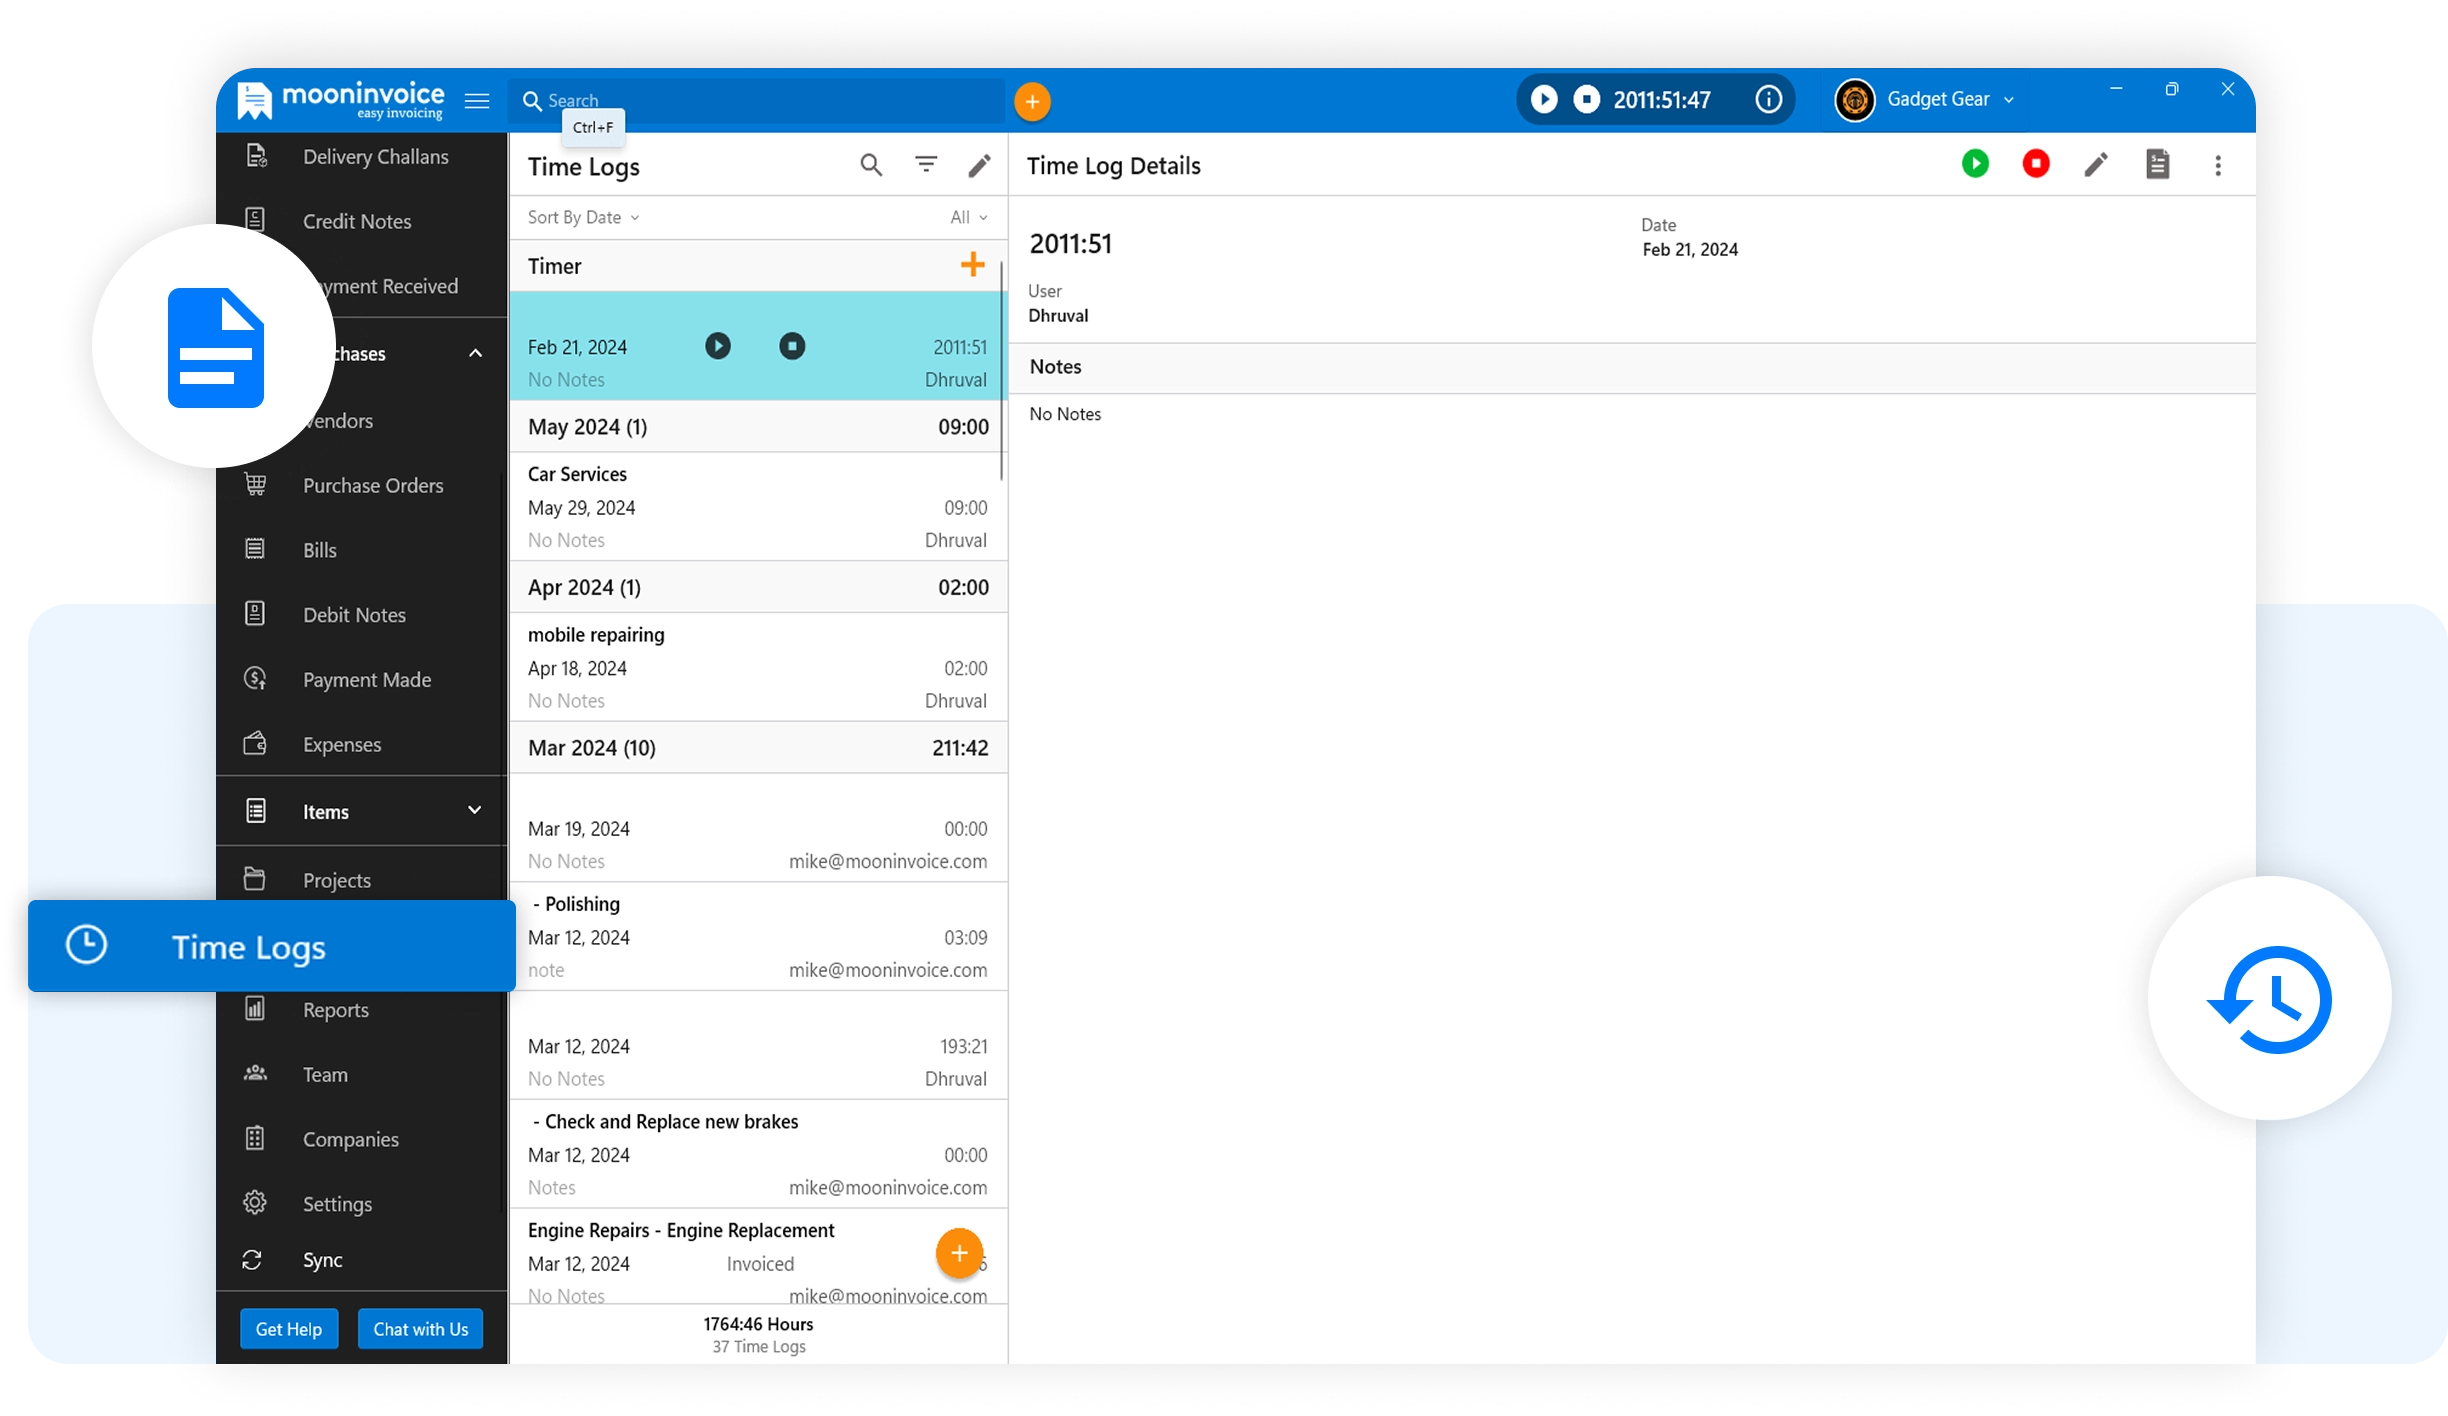Click the Get Help button

click(x=289, y=1329)
